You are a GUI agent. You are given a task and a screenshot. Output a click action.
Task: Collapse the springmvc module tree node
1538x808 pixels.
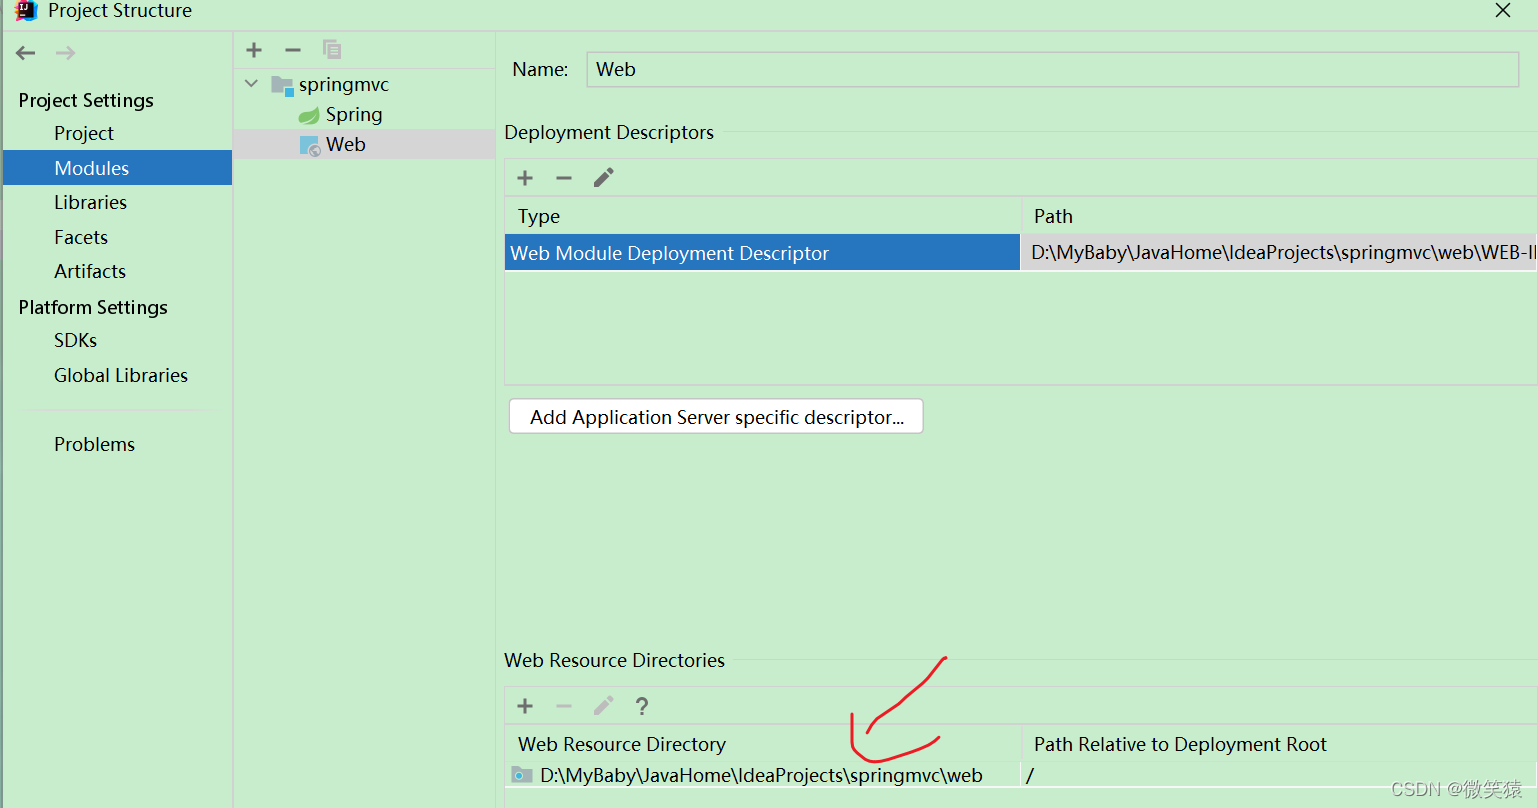(252, 84)
